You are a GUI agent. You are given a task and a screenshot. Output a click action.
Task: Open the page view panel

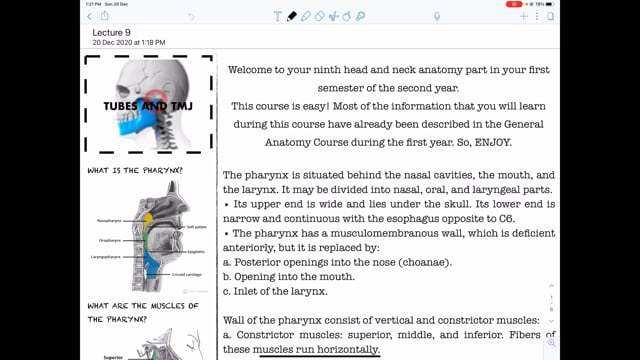click(x=551, y=16)
